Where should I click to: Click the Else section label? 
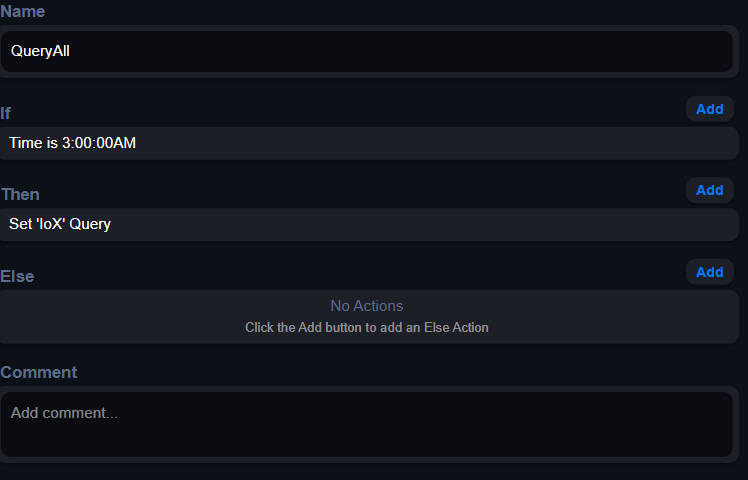point(17,276)
